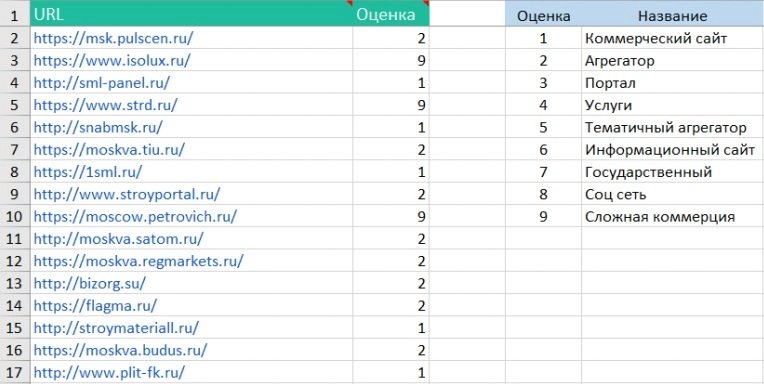Image resolution: width=764 pixels, height=384 pixels.
Task: Follow the http://bizorg.su/ hyperlink
Action: (x=89, y=283)
